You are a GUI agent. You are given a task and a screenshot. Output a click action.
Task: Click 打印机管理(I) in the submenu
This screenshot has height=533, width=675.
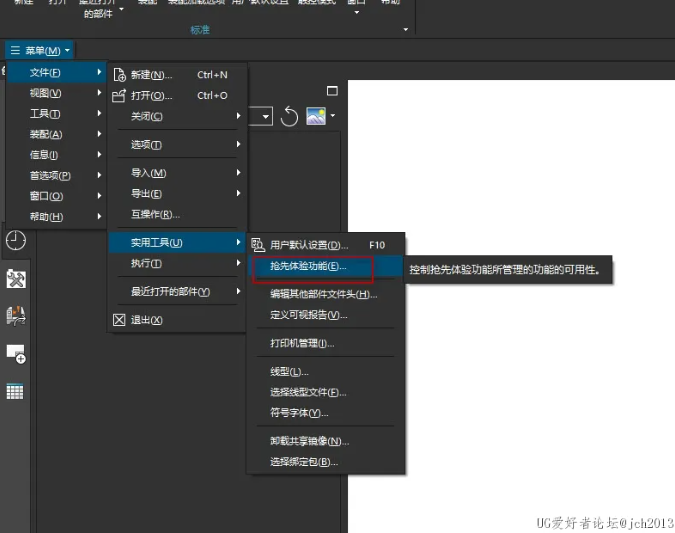coord(302,343)
